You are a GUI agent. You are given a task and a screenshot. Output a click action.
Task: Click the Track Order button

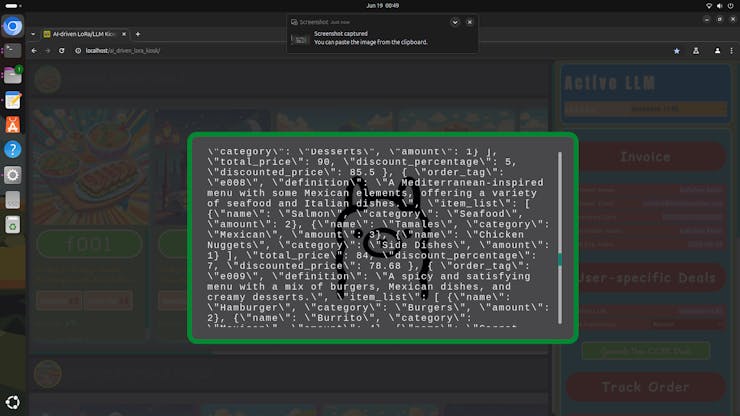point(645,387)
